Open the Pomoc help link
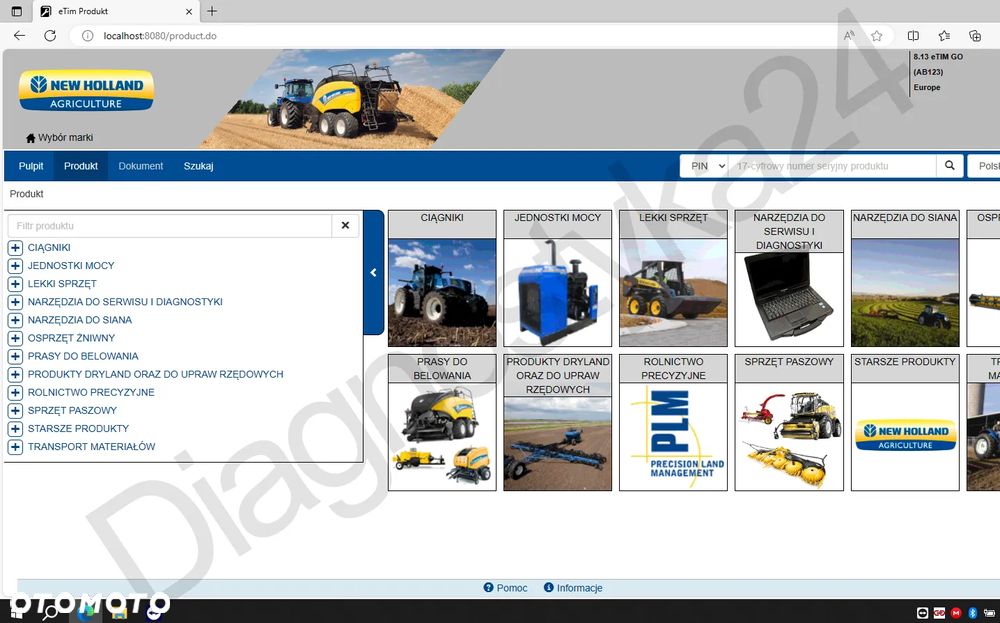Screen dimensions: 1000x623 click(x=505, y=588)
